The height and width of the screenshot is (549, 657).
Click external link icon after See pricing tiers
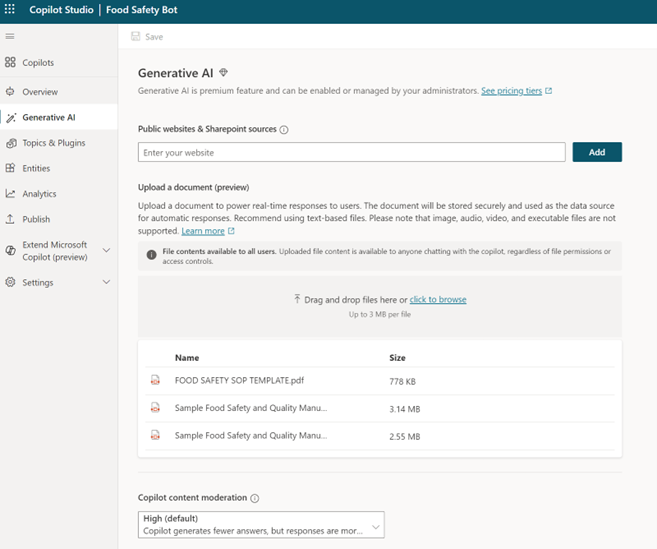tap(548, 91)
